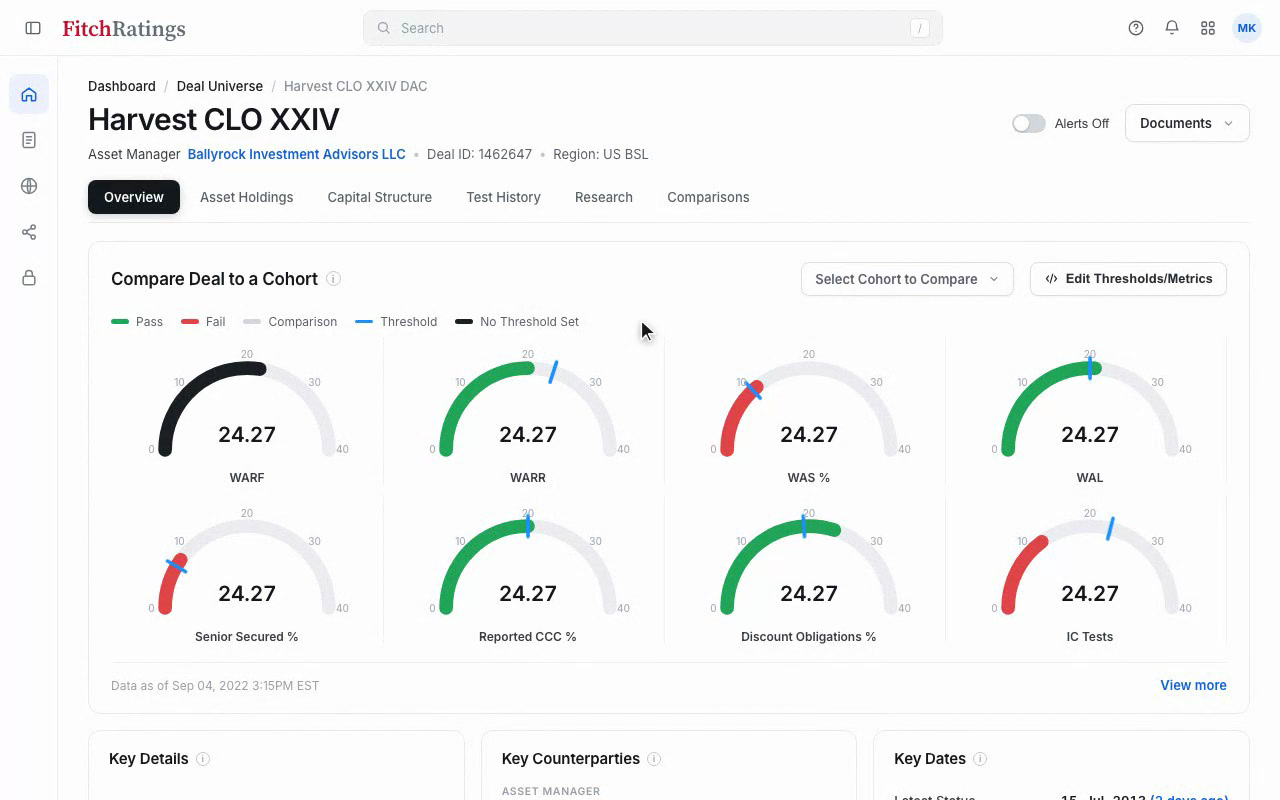Screen dimensions: 1280x800
Task: Click the Data as of Sep 04, 2022 timestamp
Action: pos(215,685)
